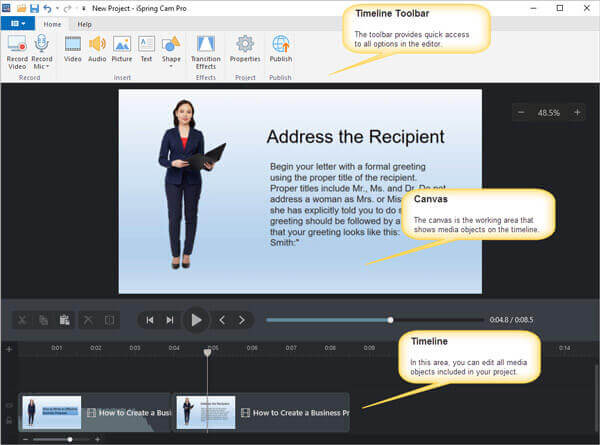The width and height of the screenshot is (600, 445).
Task: Open the Record Mic dropdown arrow
Action: pyautogui.click(x=48, y=67)
